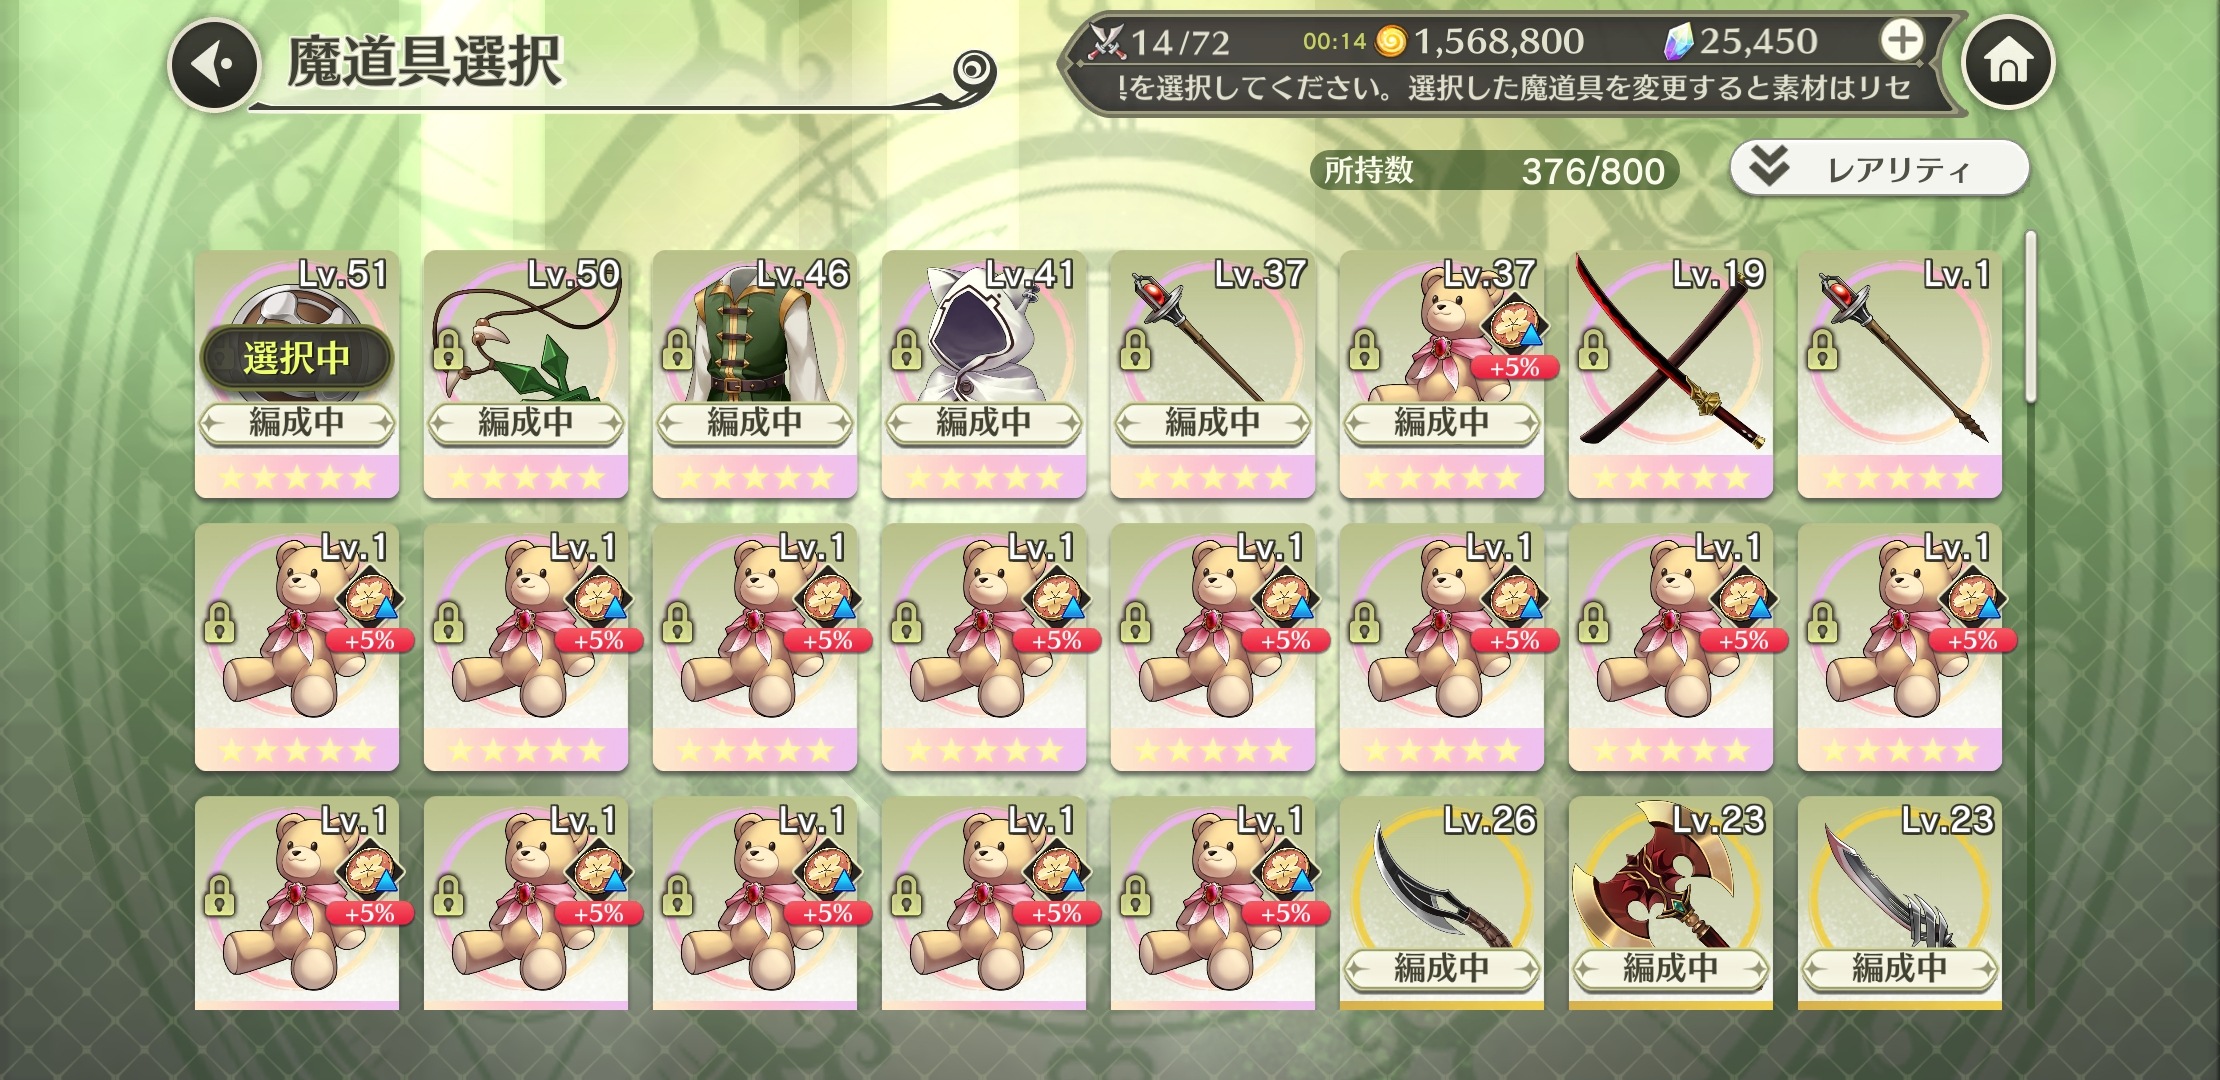Toggle lock on the Lv.1 staff item
The width and height of the screenshot is (2220, 1080).
coord(1822,349)
